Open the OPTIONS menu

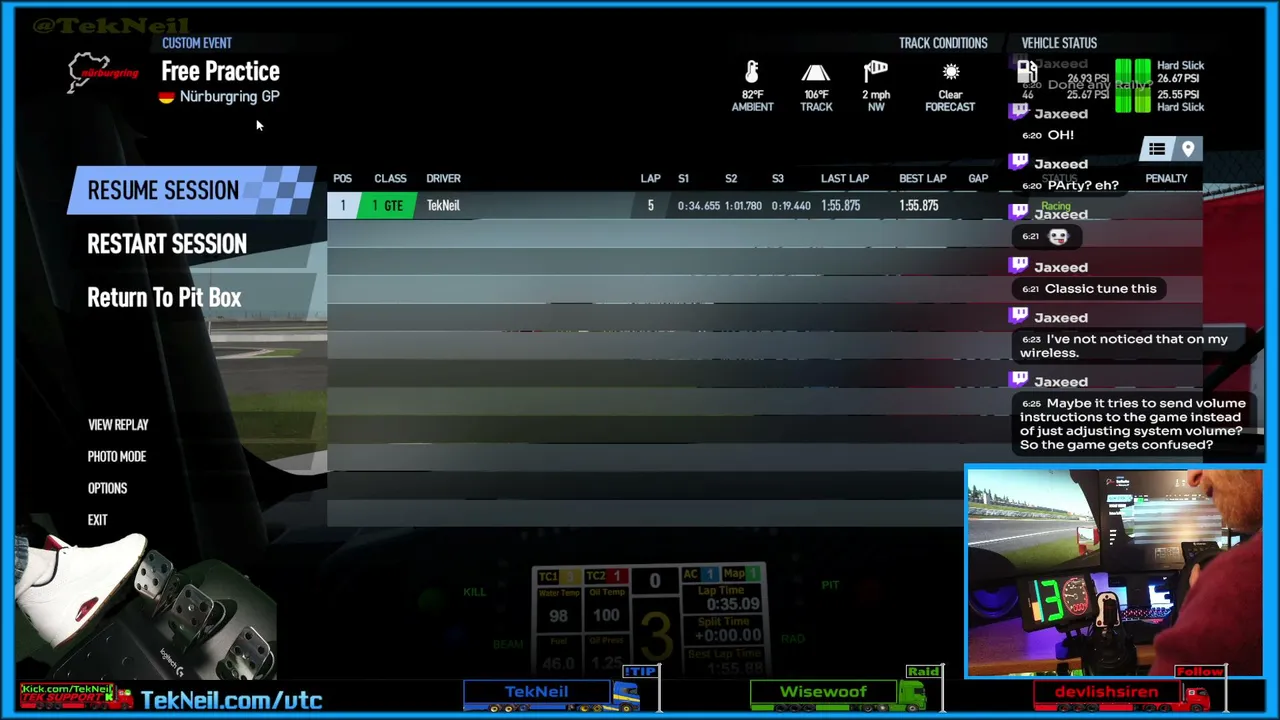pos(107,489)
